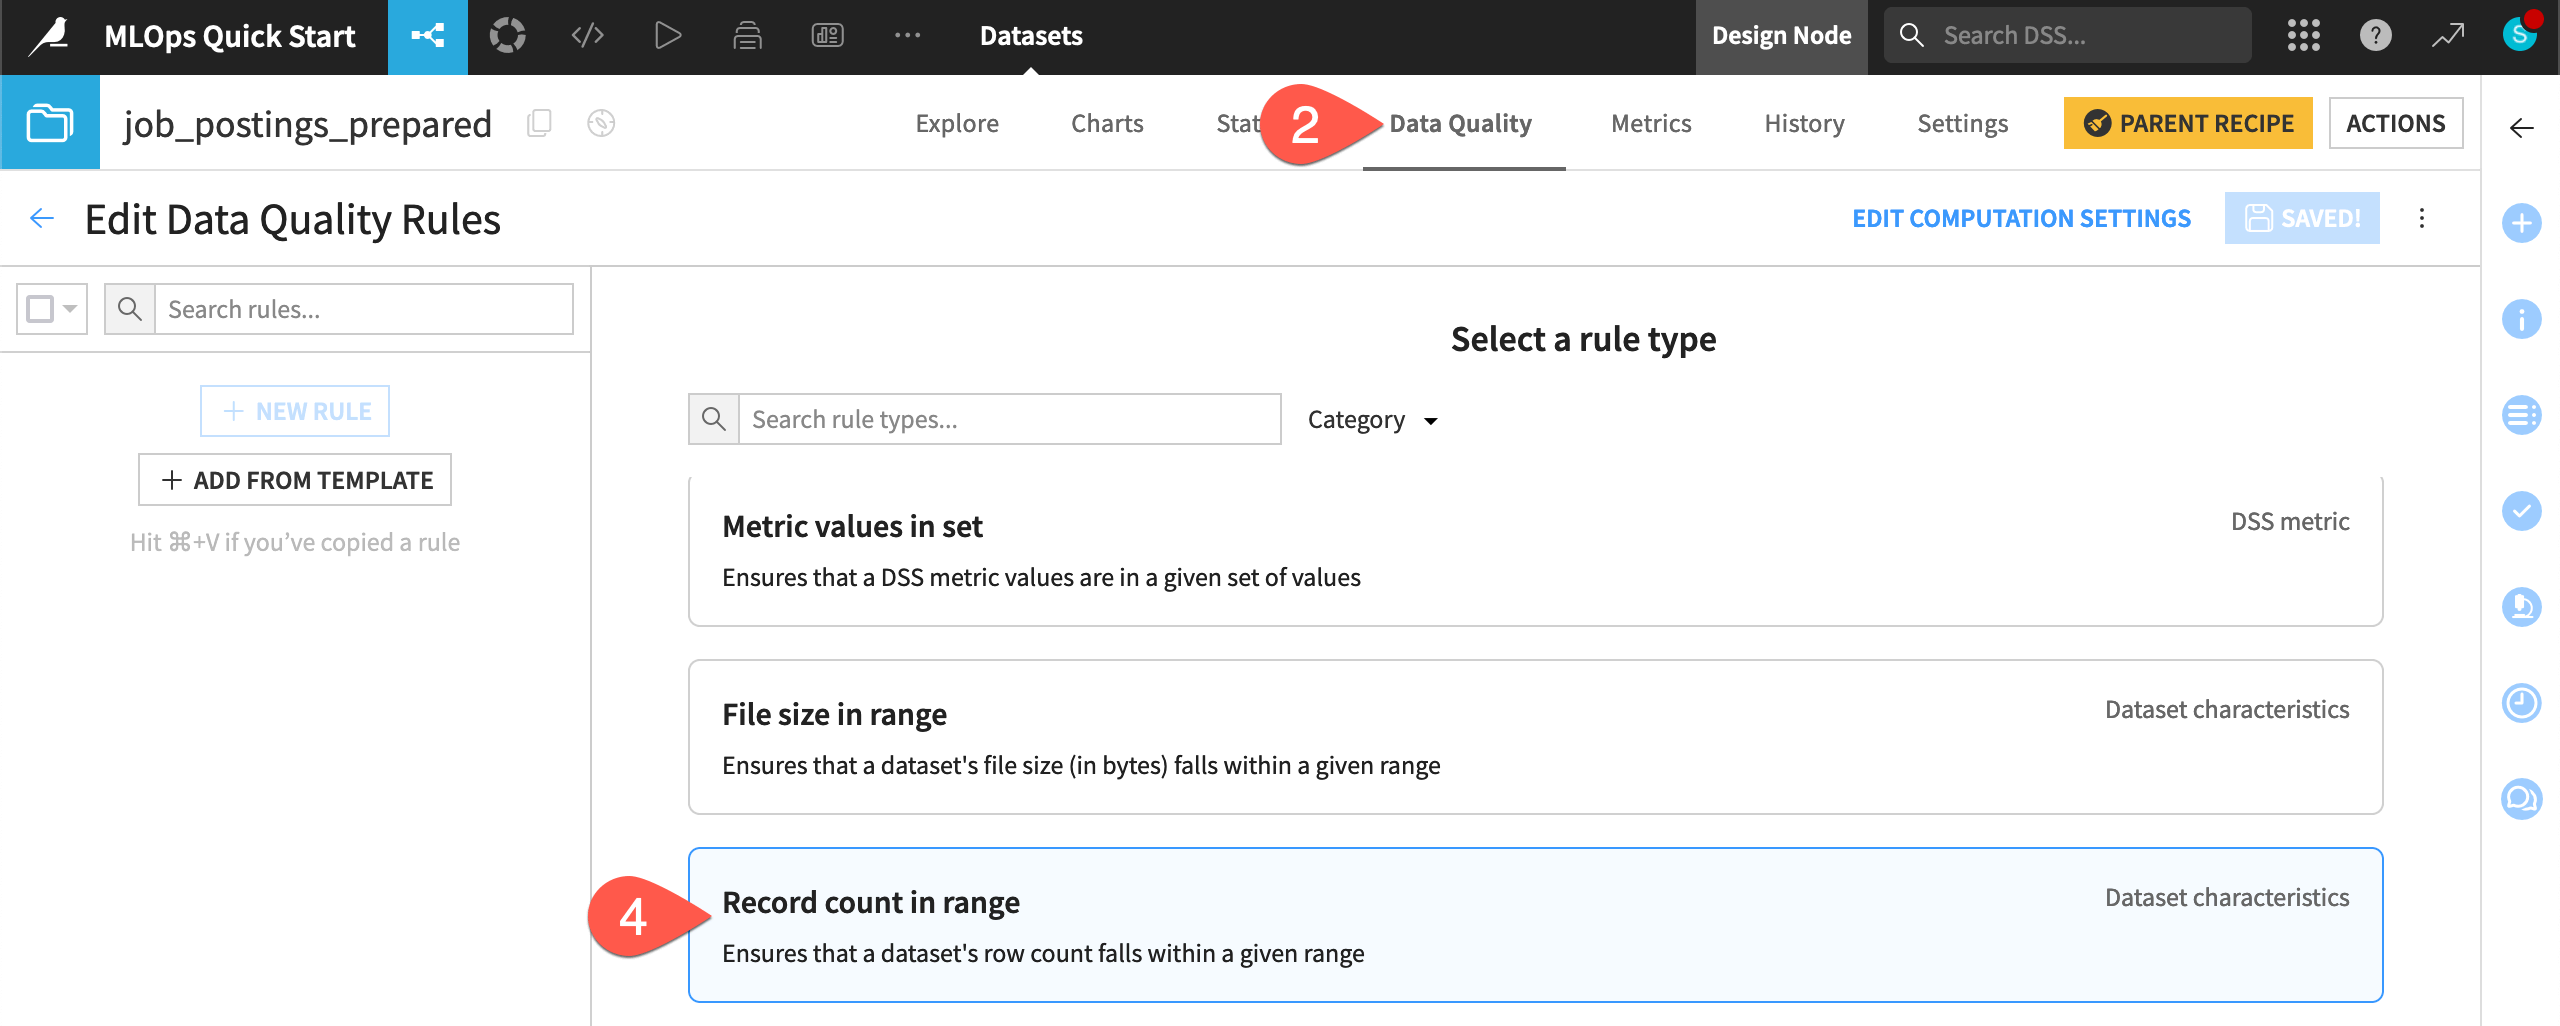Expand the Category filter dropdown
Image resolution: width=2560 pixels, height=1026 pixels.
1371,419
